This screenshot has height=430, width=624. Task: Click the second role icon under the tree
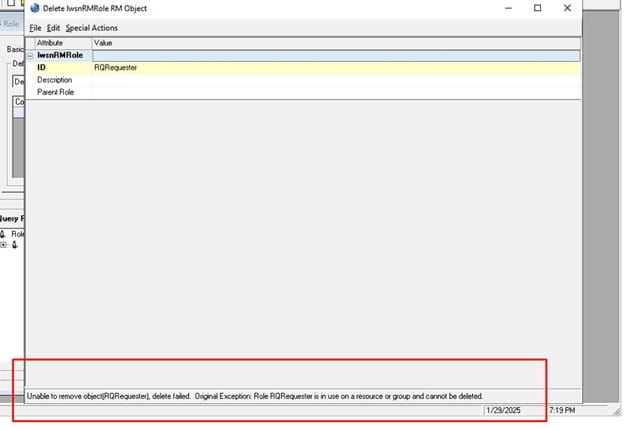click(14, 245)
